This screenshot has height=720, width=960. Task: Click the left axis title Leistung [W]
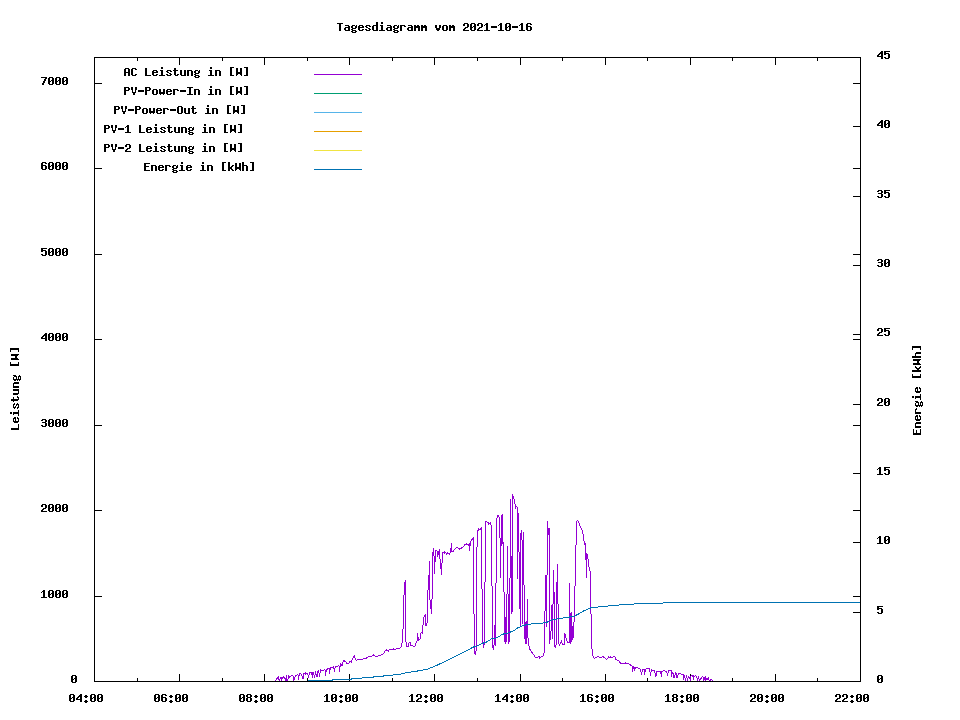(15, 389)
